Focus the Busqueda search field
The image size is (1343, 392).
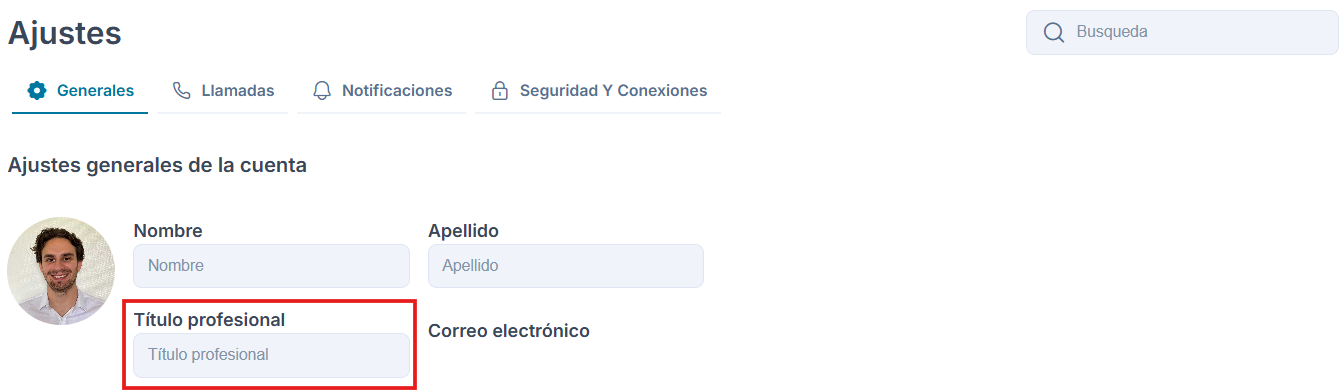click(1182, 32)
